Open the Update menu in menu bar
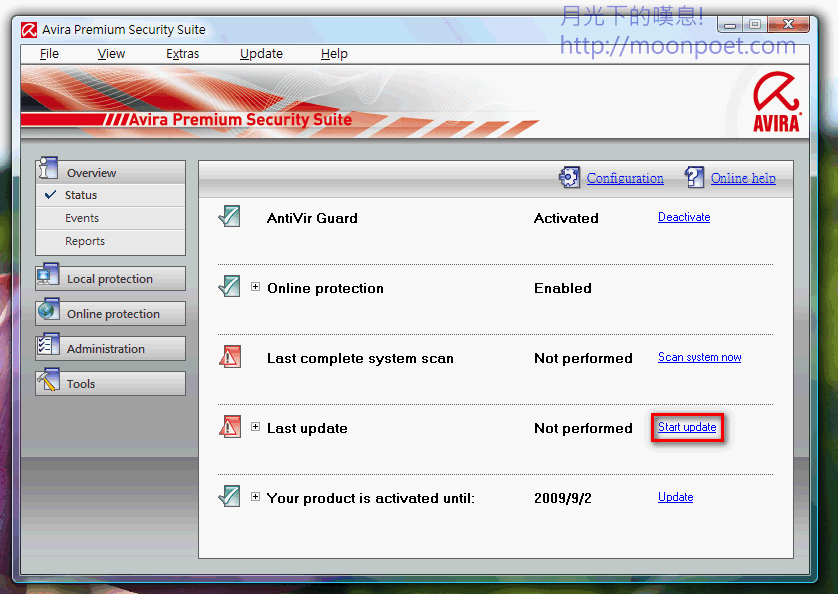This screenshot has height=594, width=838. click(261, 54)
